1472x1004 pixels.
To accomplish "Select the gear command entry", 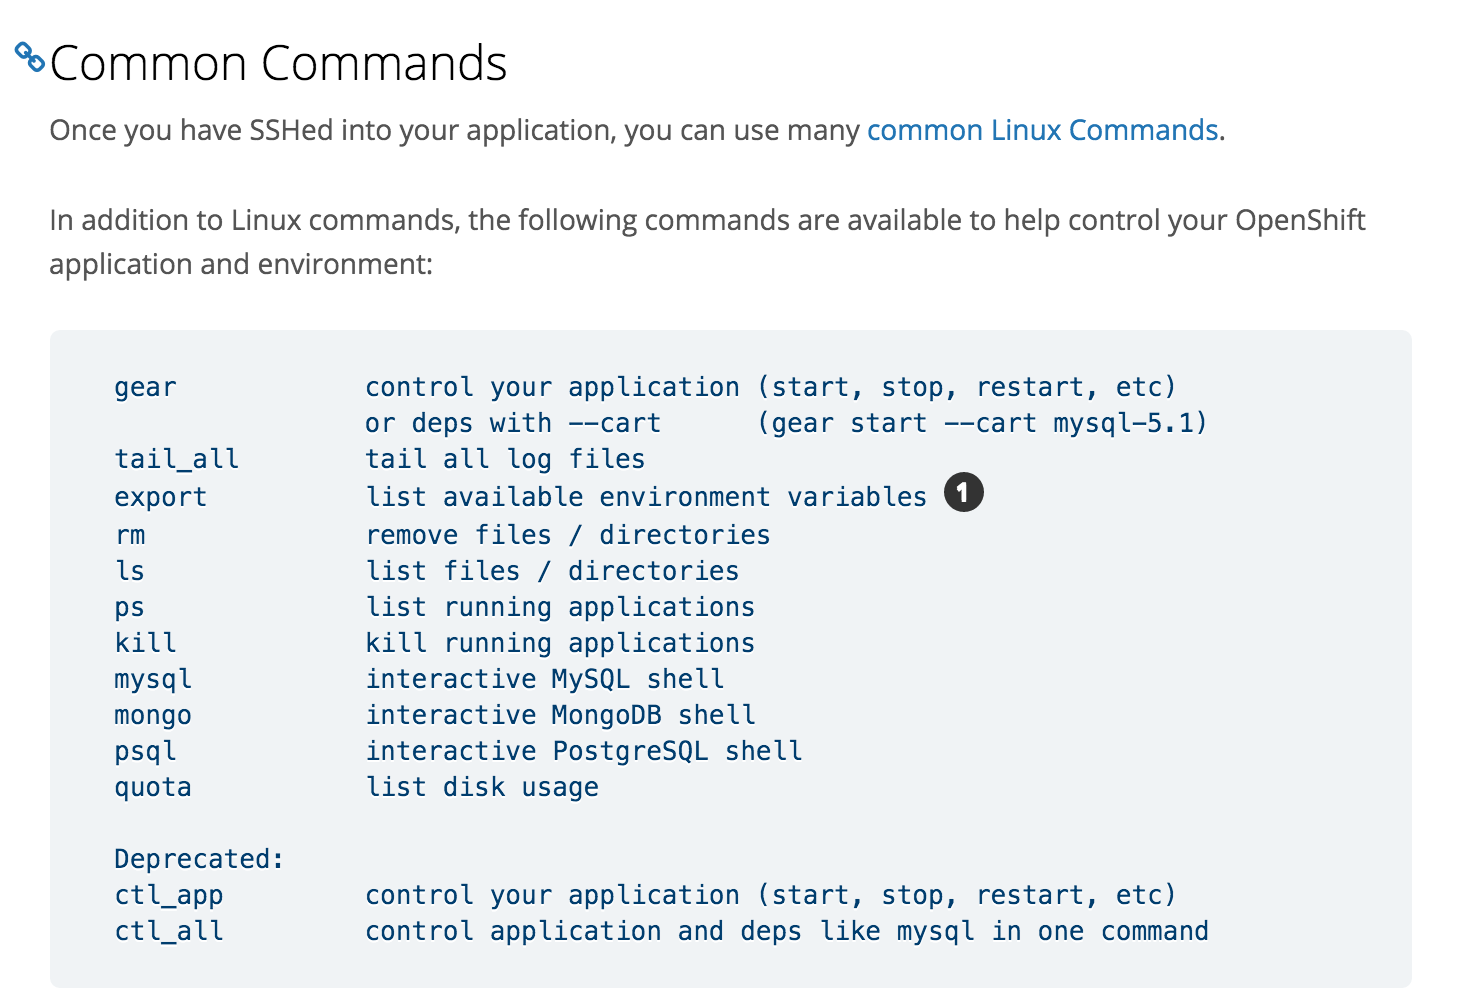I will point(145,387).
